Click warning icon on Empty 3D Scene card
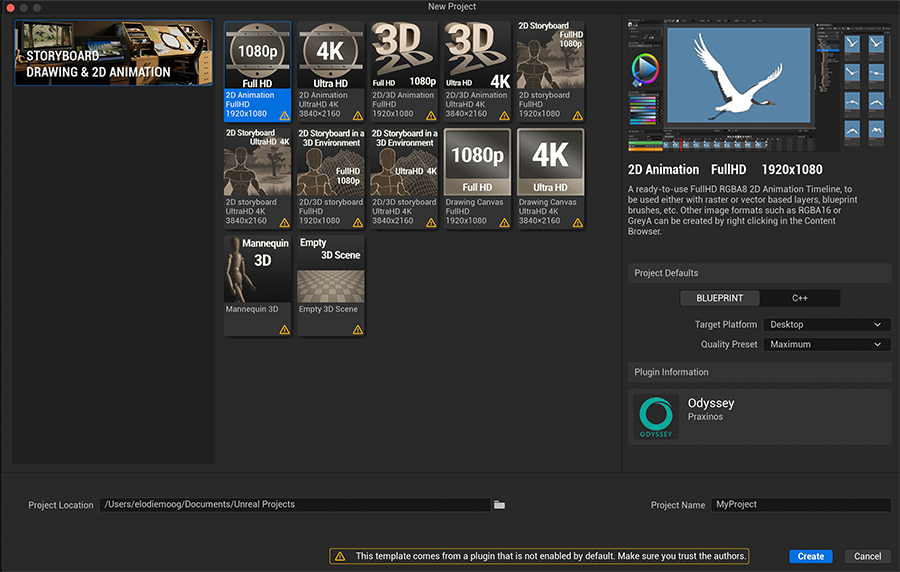 (x=358, y=330)
